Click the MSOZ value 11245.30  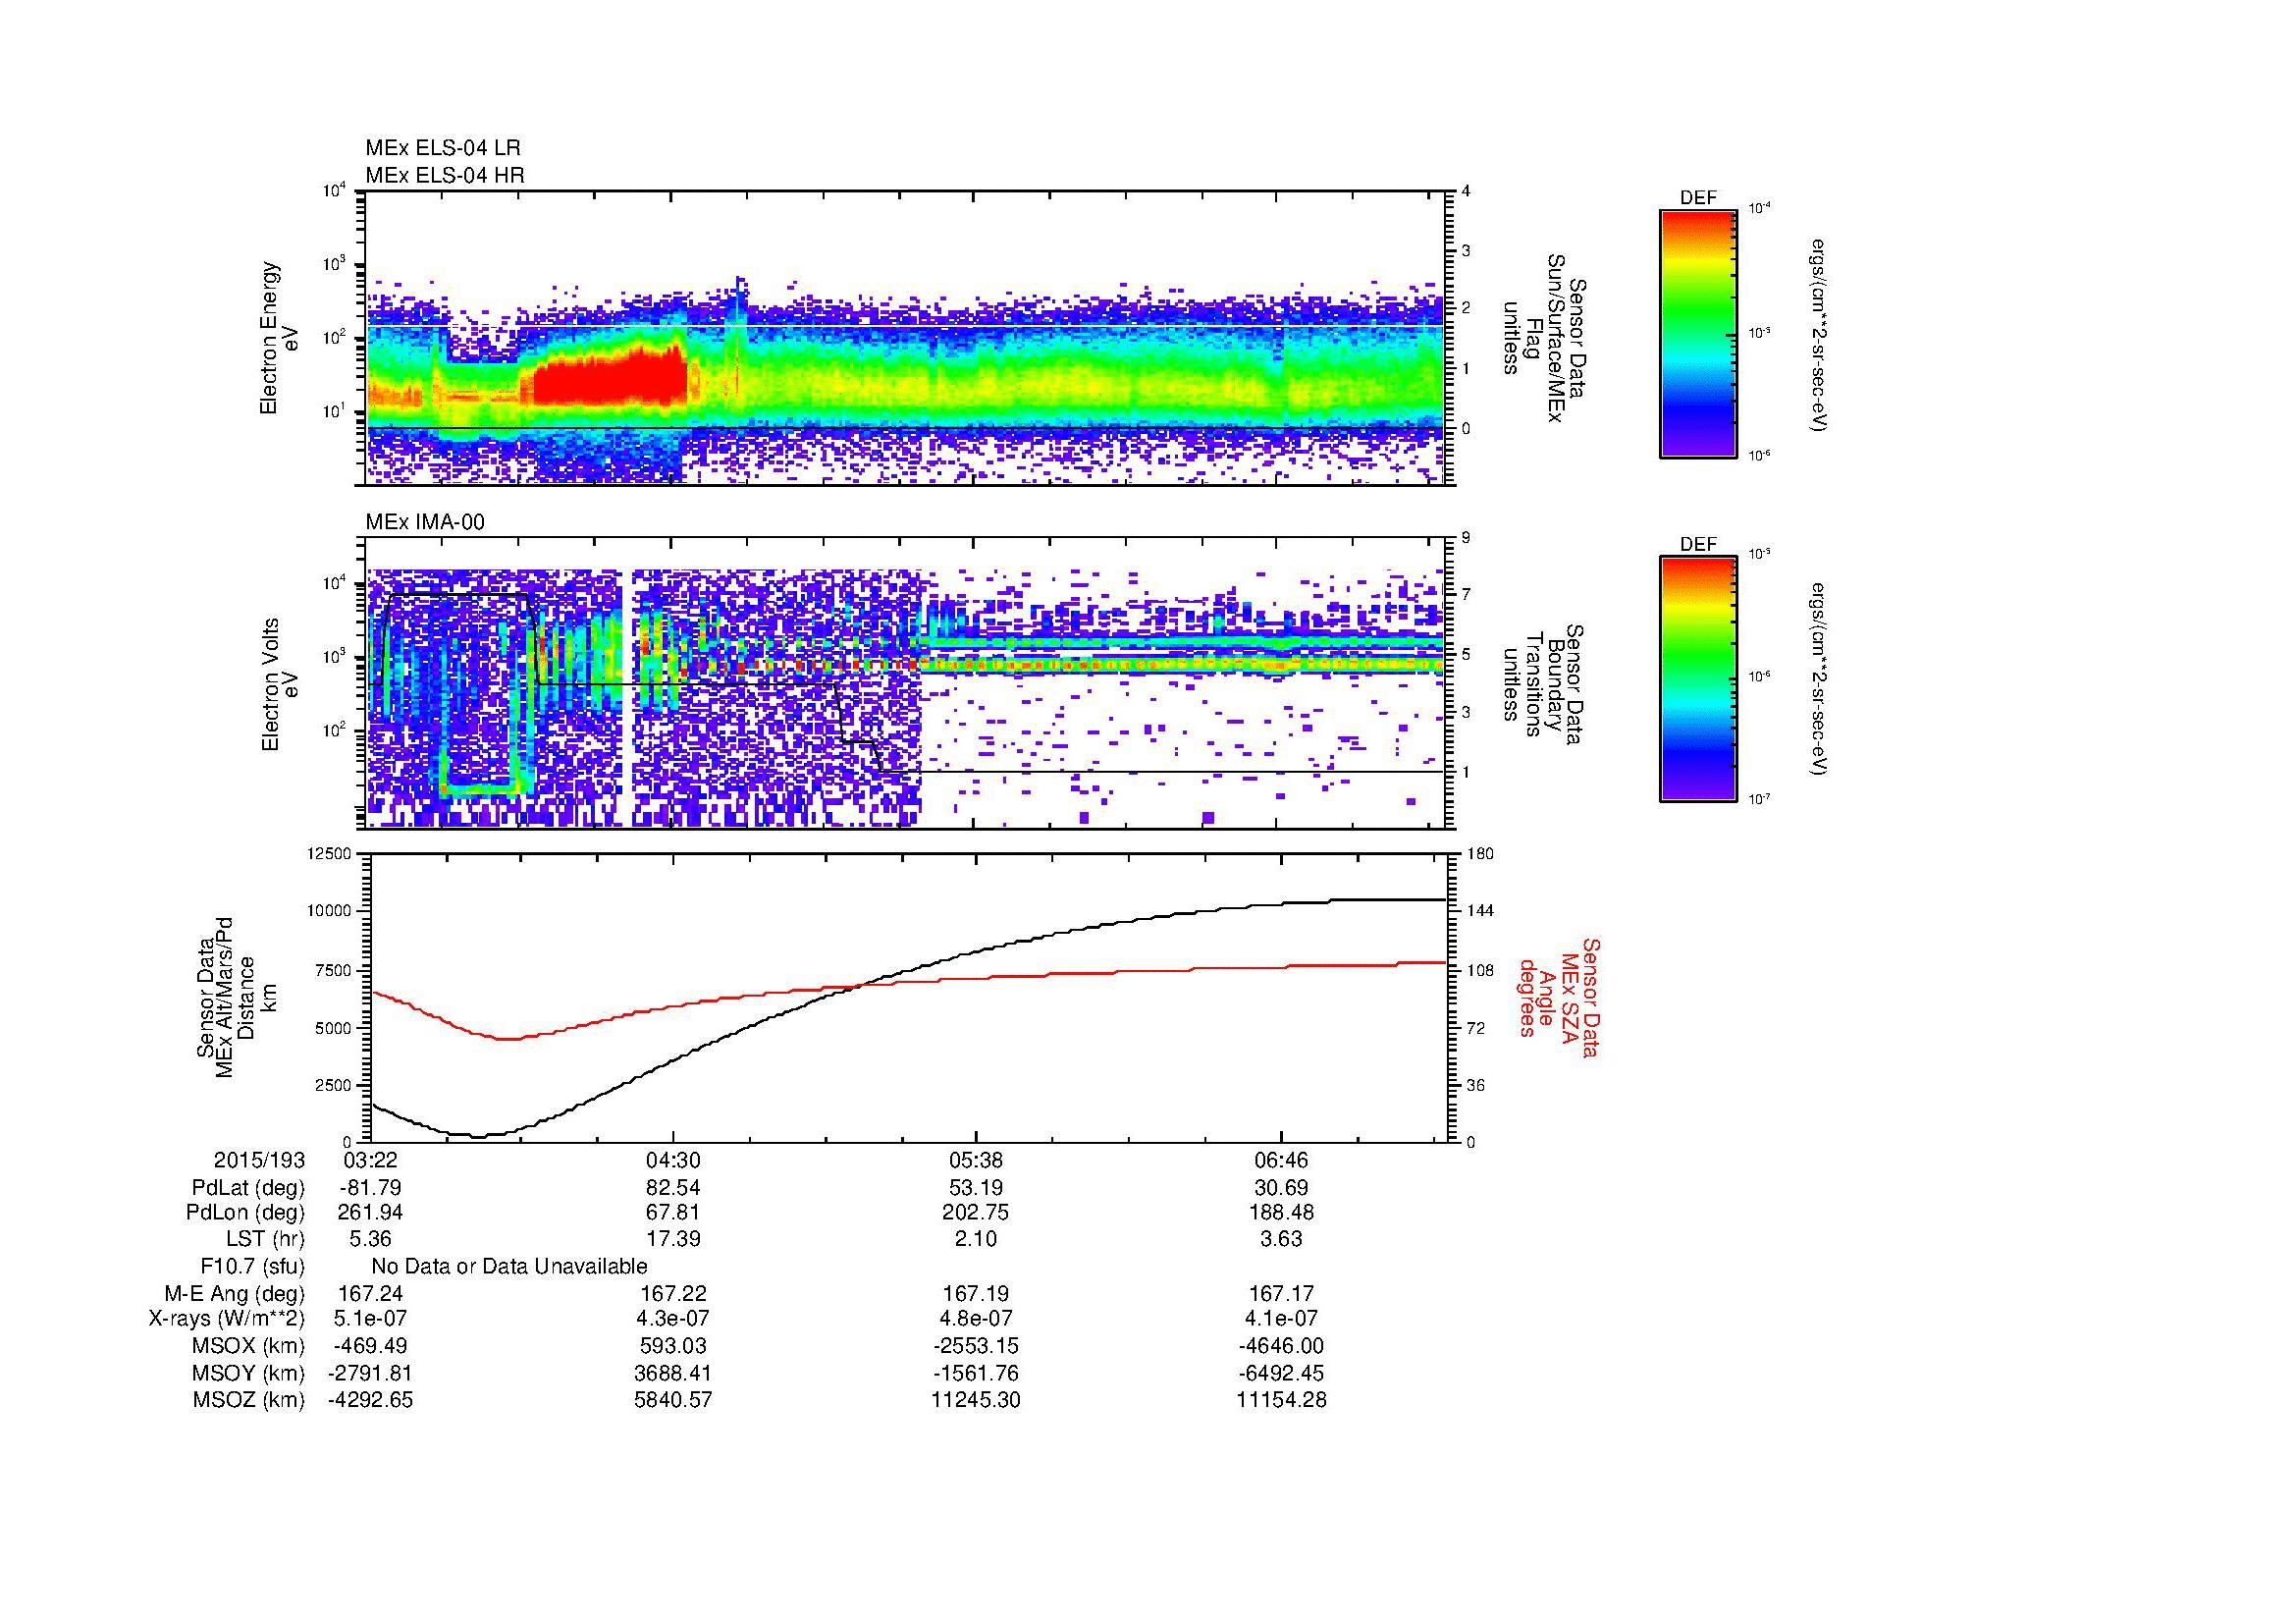(x=976, y=1401)
